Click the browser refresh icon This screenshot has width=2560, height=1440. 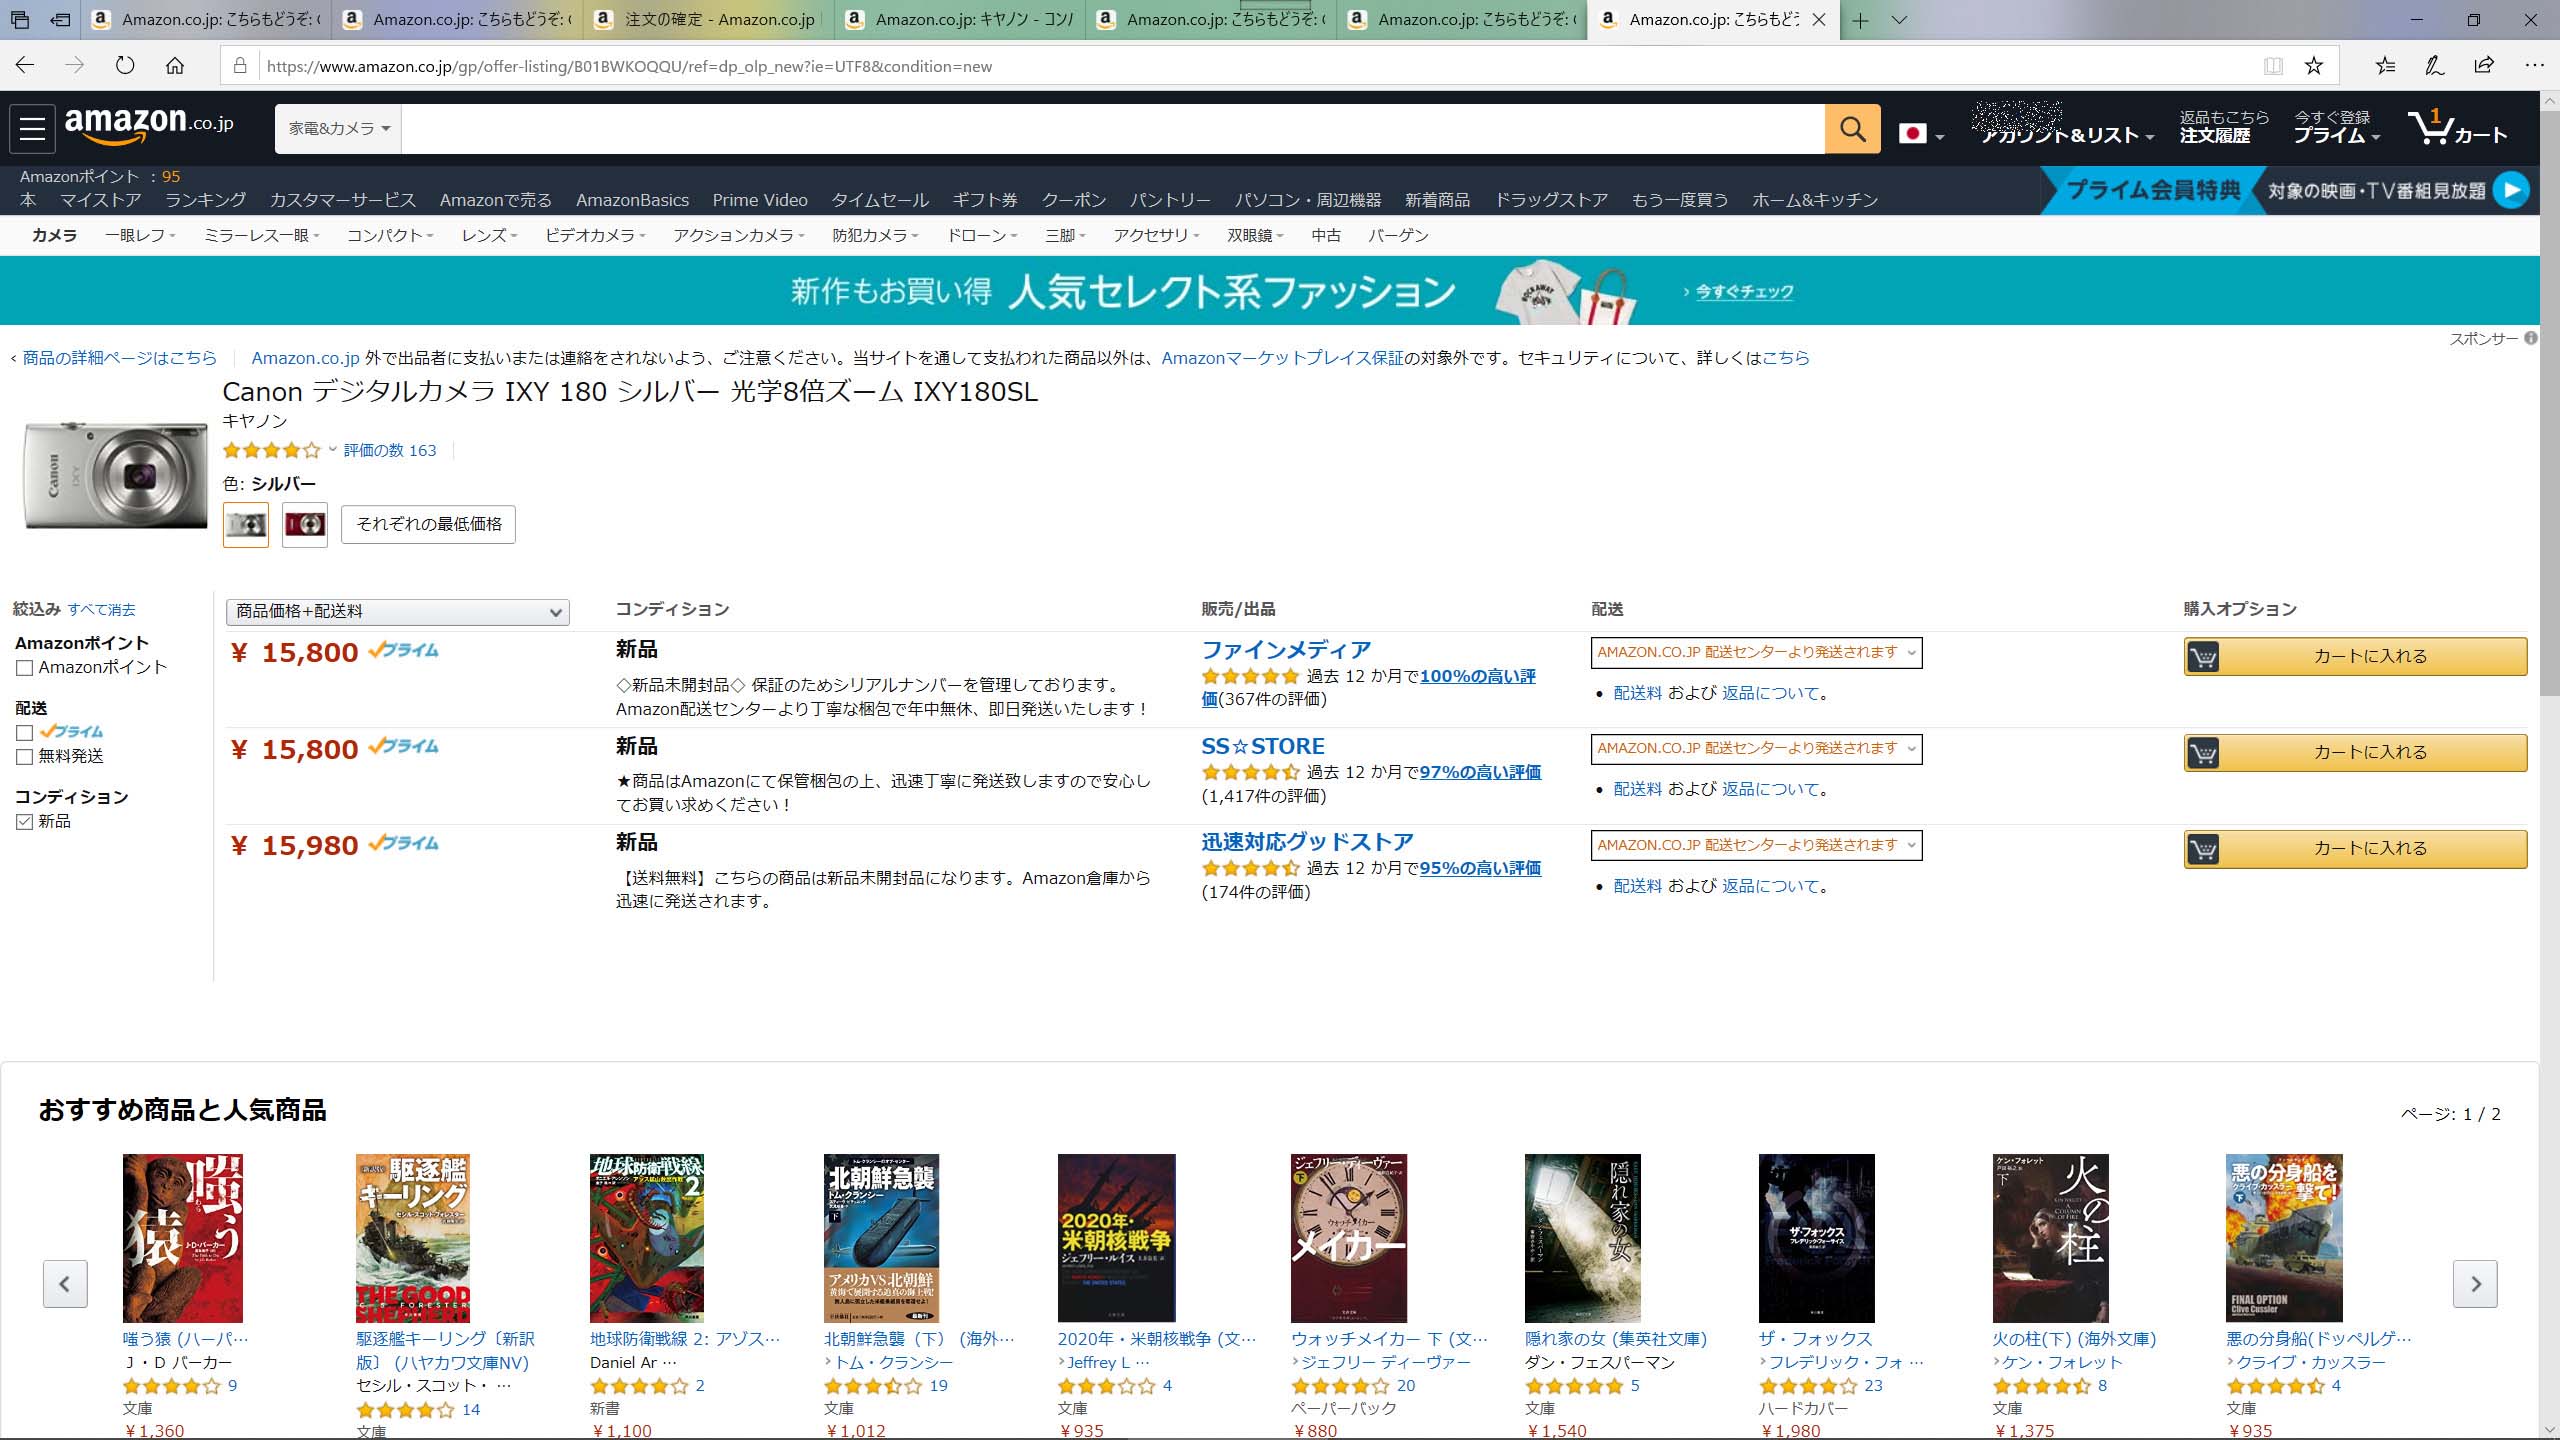click(x=125, y=66)
